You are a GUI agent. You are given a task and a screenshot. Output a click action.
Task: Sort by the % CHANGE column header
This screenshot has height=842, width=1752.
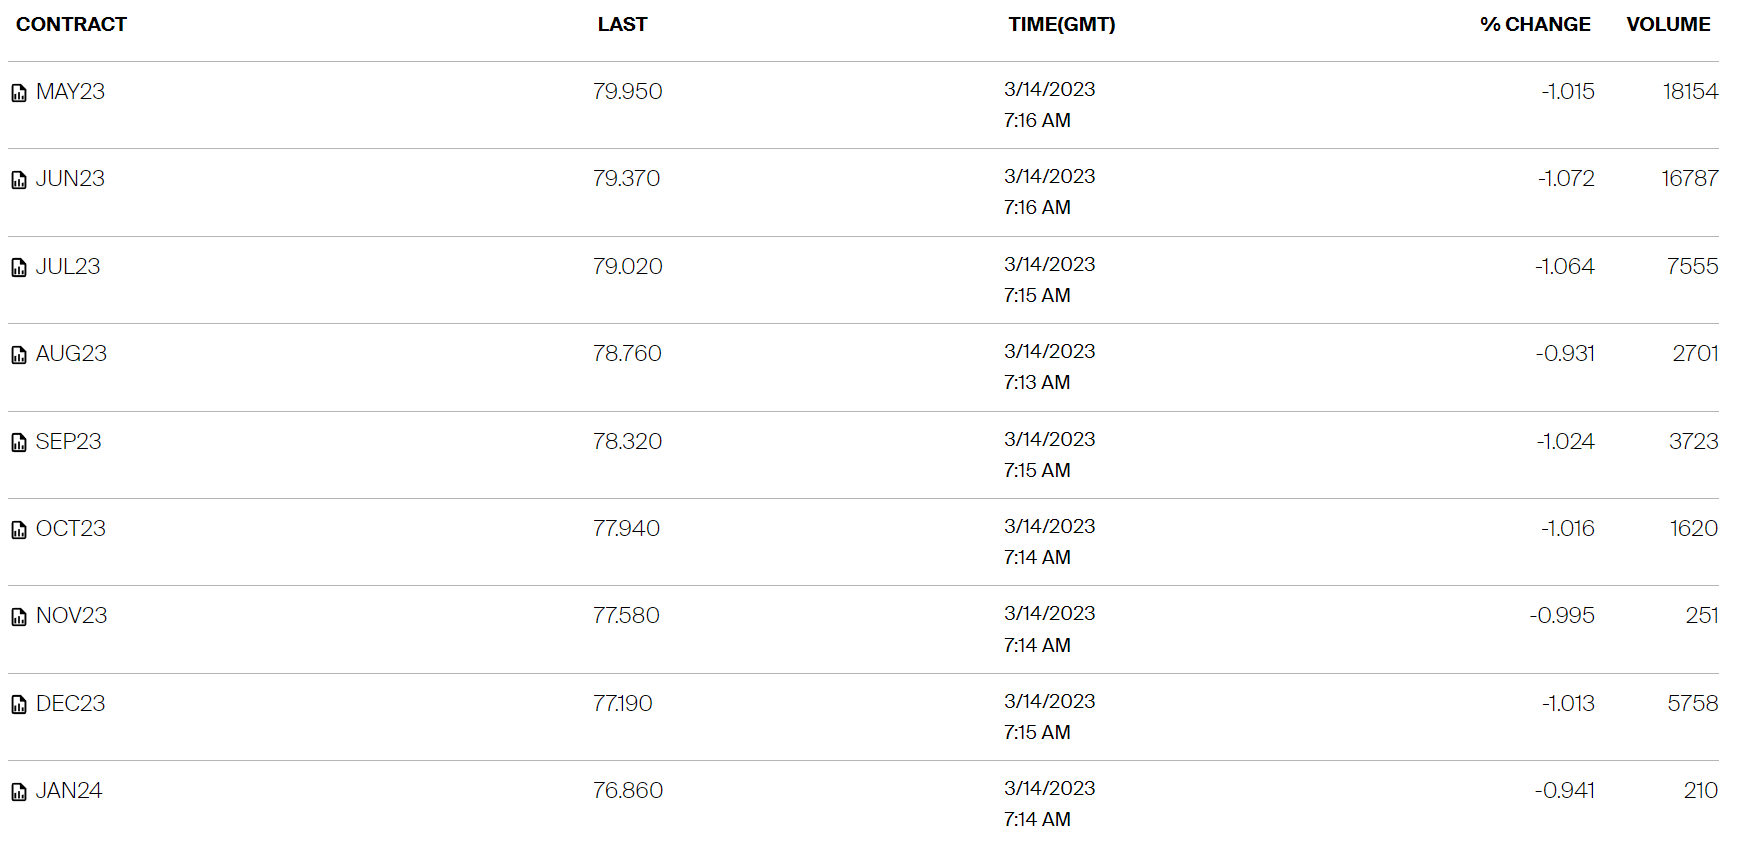[1535, 24]
